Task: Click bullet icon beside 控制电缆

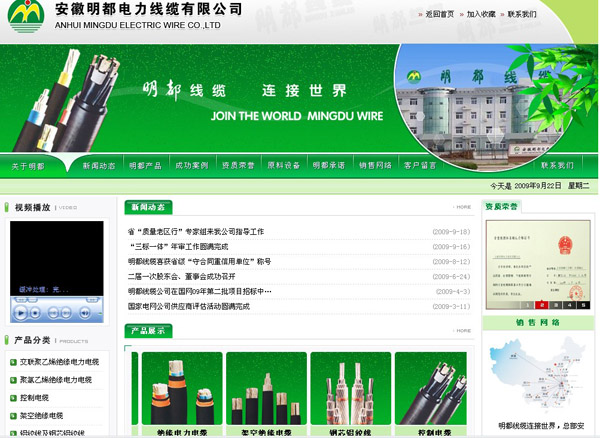Action: (13, 398)
